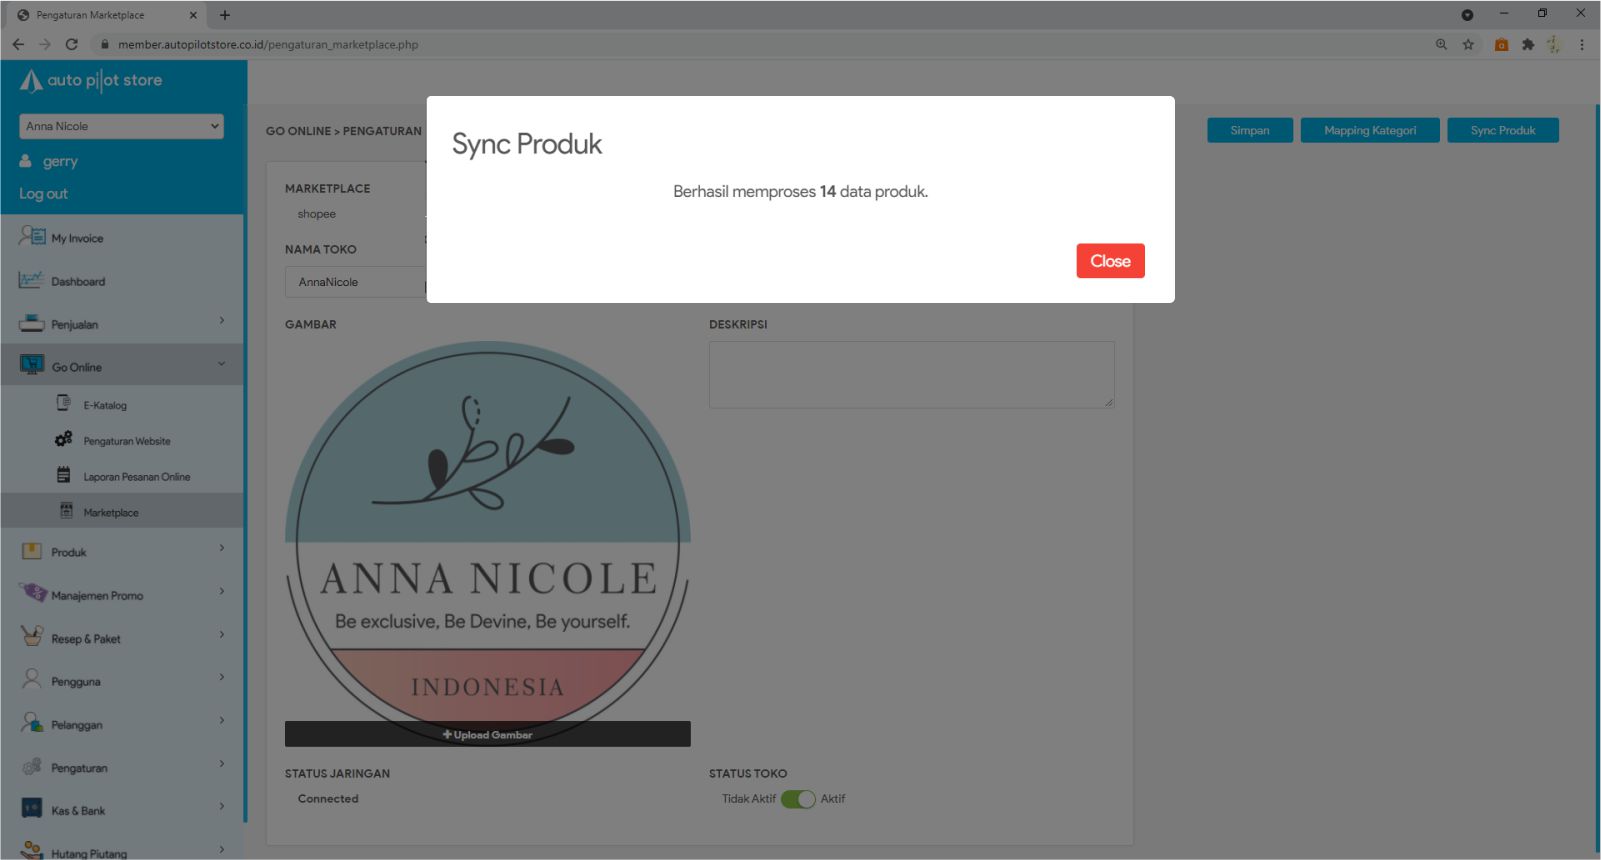Open the Marketplace menu item
The width and height of the screenshot is (1601, 860).
[111, 512]
